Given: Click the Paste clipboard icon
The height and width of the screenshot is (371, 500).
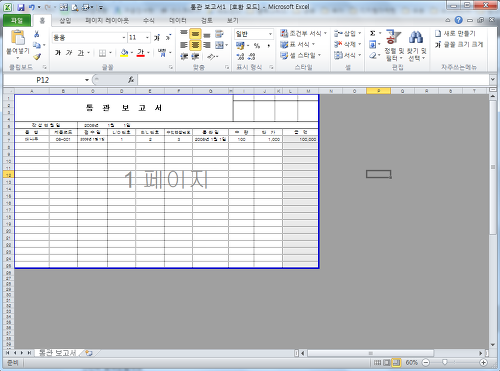Looking at the screenshot, I should (18, 37).
